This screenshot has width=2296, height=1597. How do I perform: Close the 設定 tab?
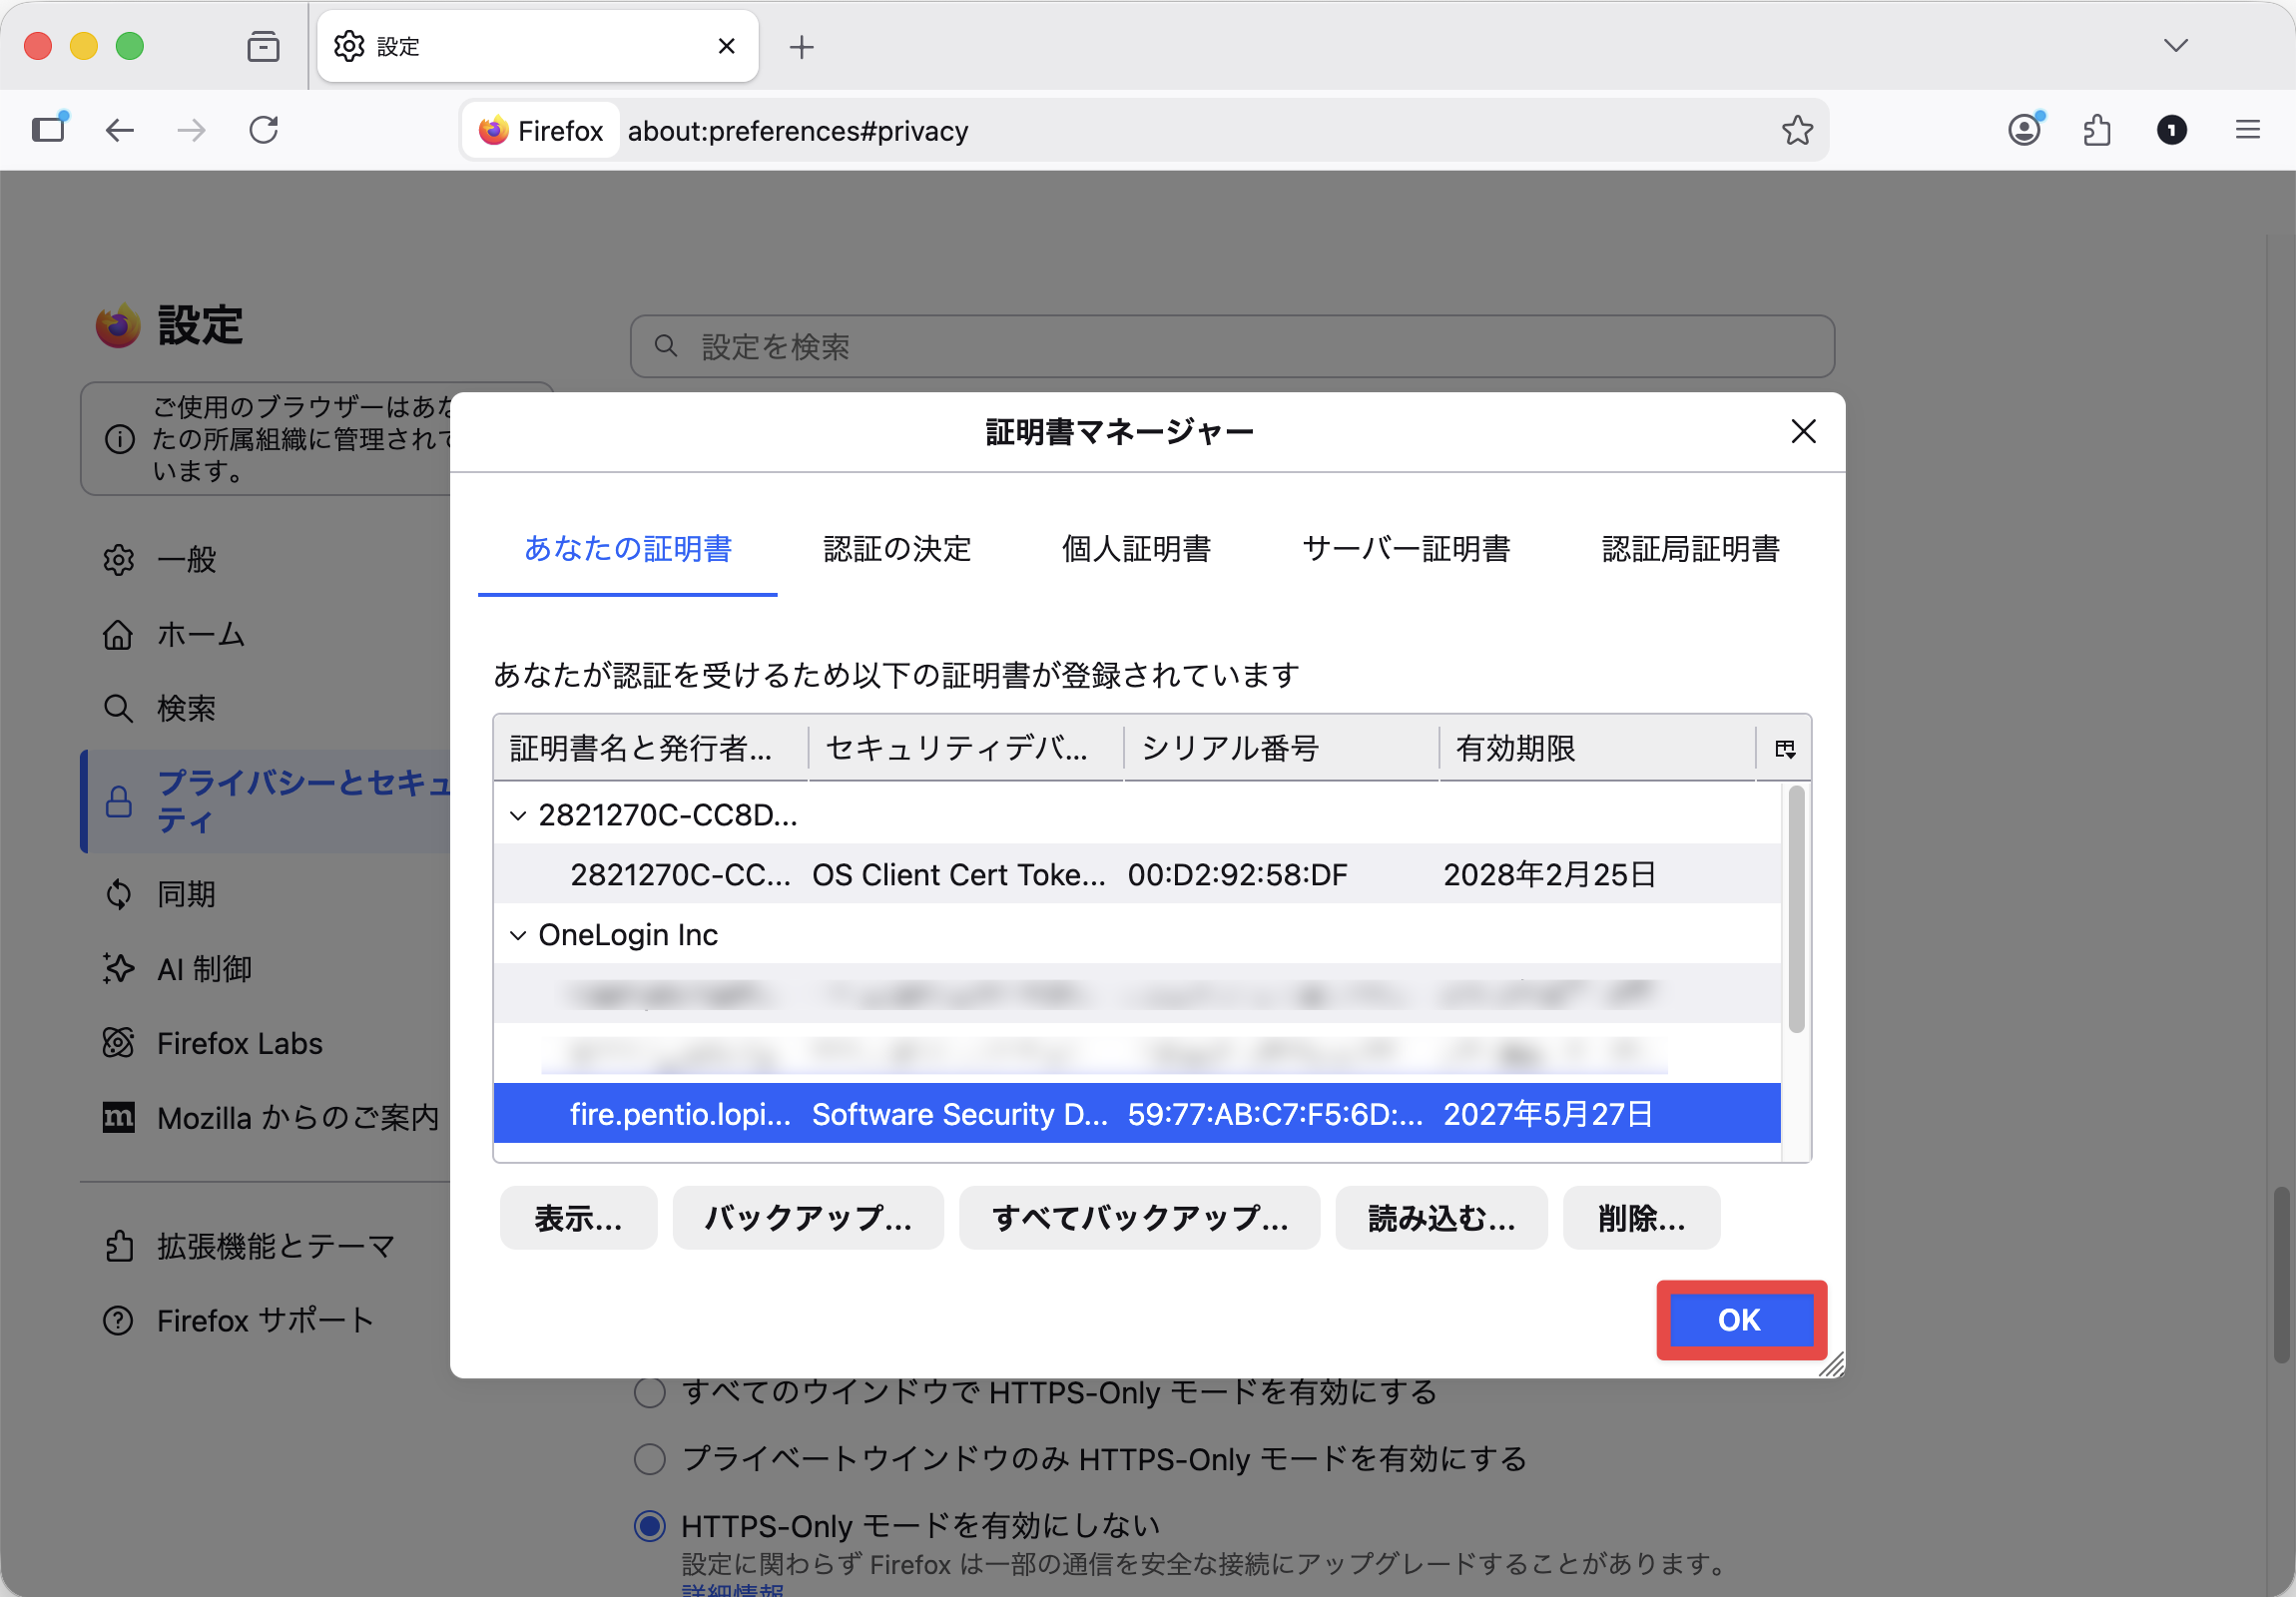point(727,46)
